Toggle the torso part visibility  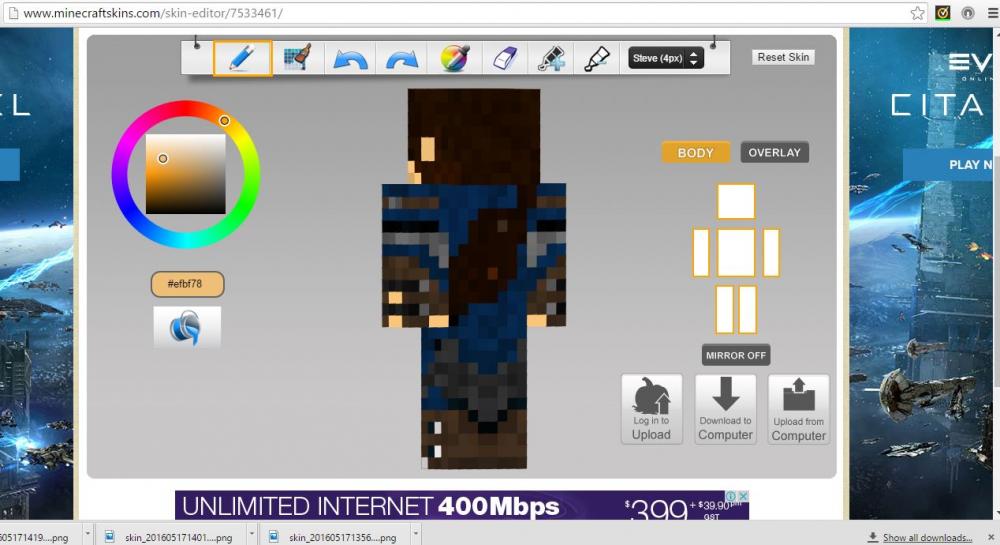(x=736, y=252)
